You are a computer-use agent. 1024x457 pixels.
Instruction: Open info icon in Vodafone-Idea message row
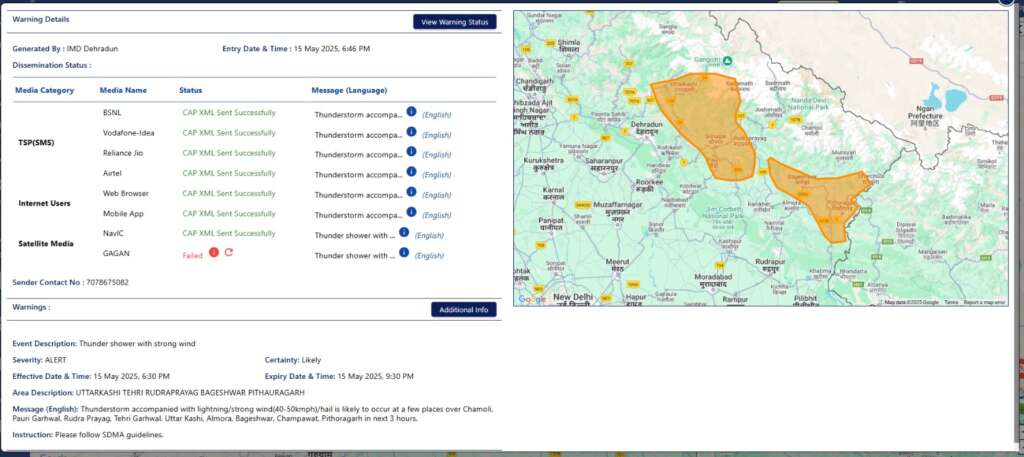coord(411,132)
